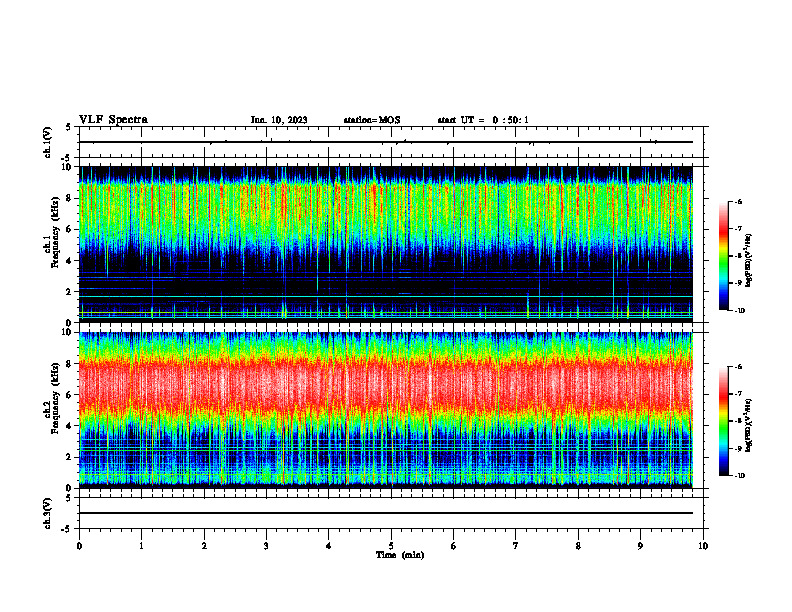Click time axis tick label "3"
The height and width of the screenshot is (612, 792).
(x=266, y=546)
